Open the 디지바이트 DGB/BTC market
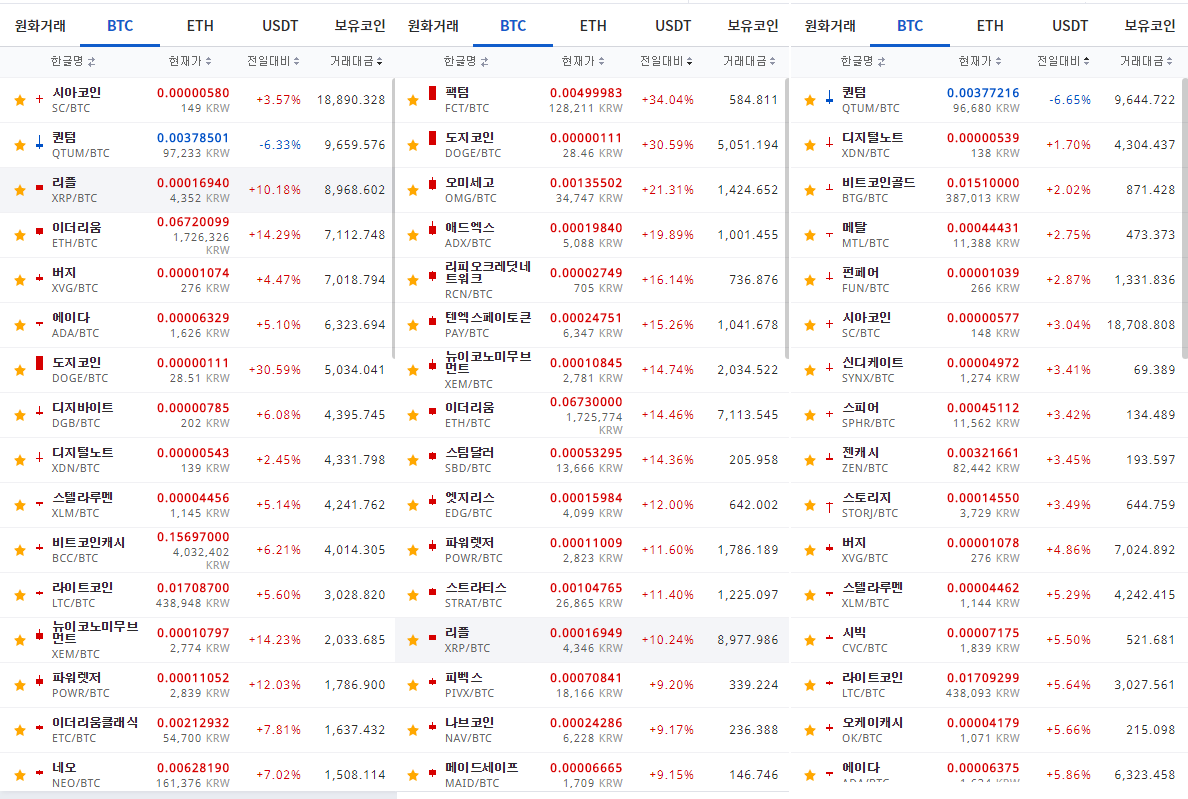This screenshot has height=799, width=1188. (x=197, y=415)
